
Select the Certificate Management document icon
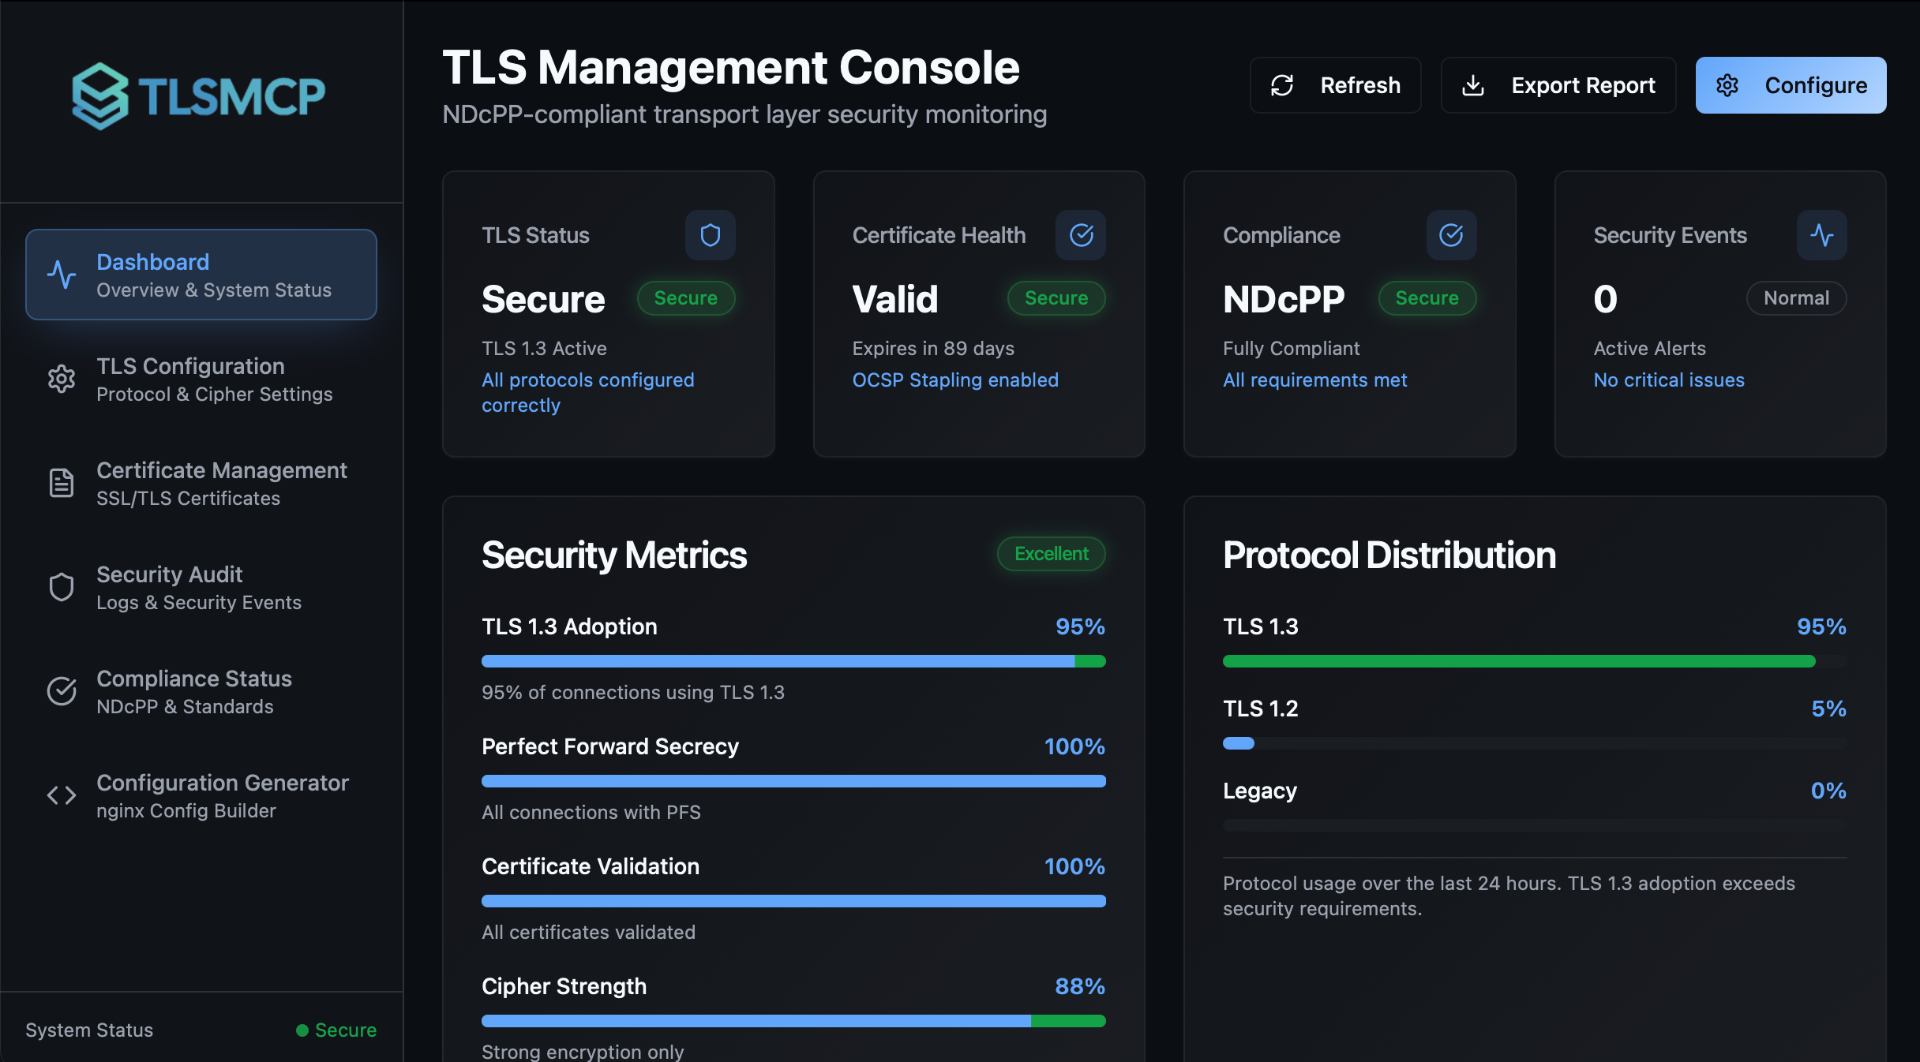61,483
